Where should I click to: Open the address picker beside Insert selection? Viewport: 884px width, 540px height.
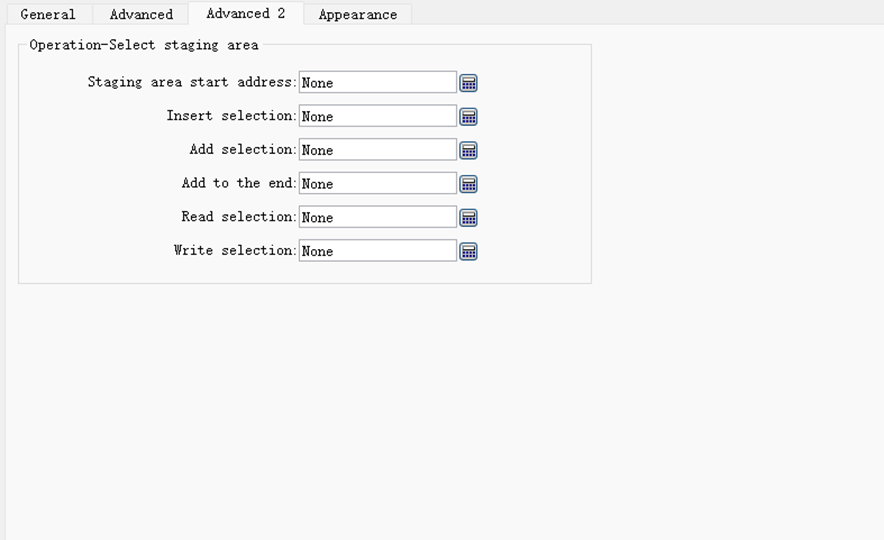(x=468, y=117)
